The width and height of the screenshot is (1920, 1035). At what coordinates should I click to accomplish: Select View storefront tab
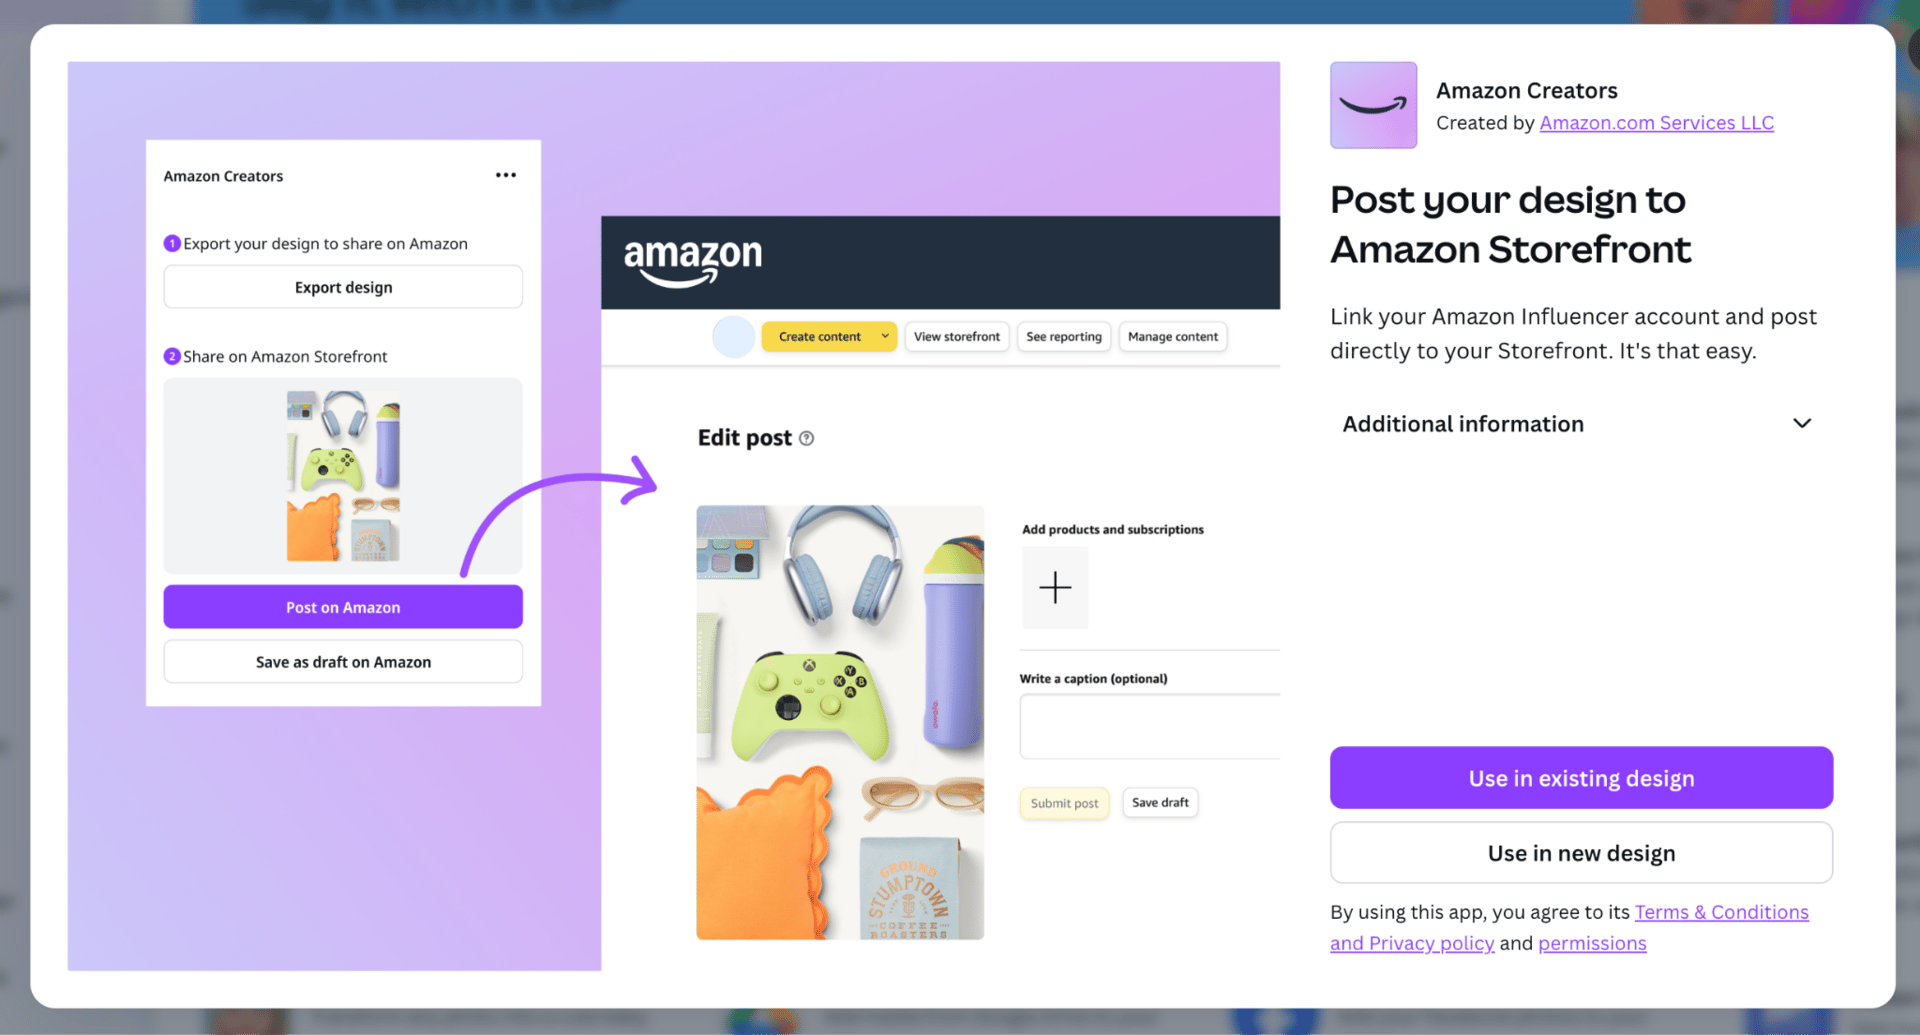click(x=957, y=337)
